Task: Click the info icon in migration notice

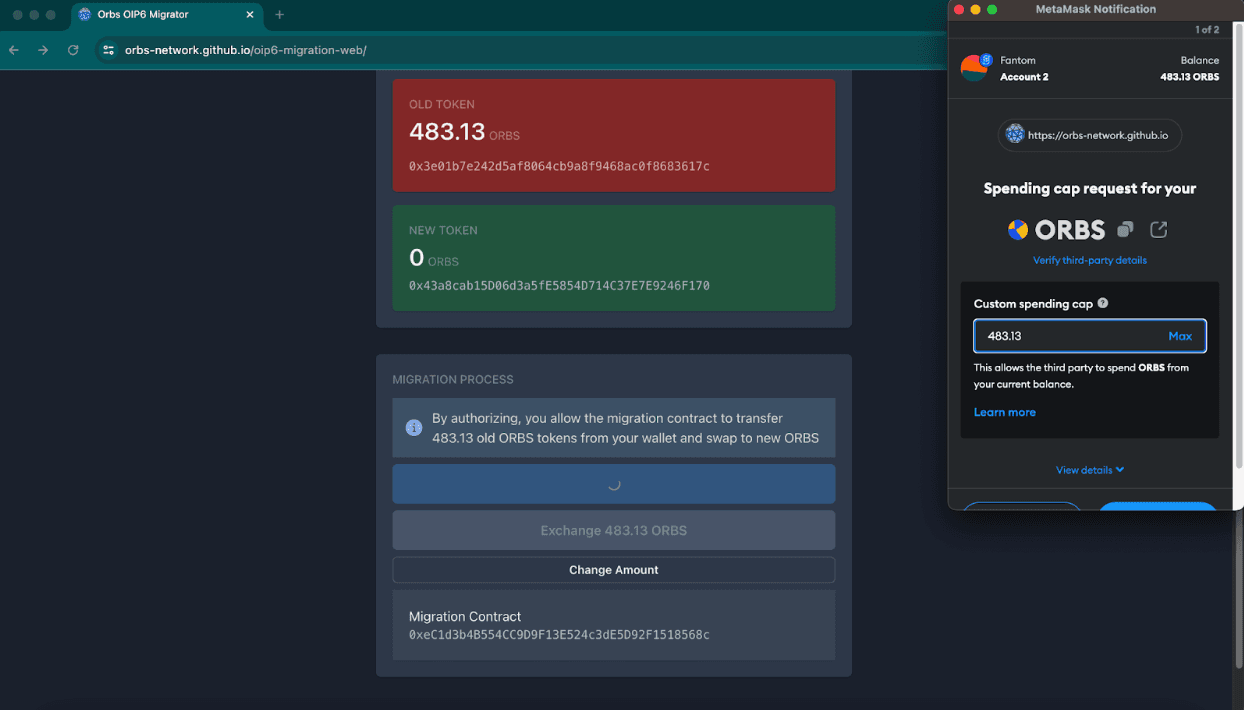Action: pos(414,427)
